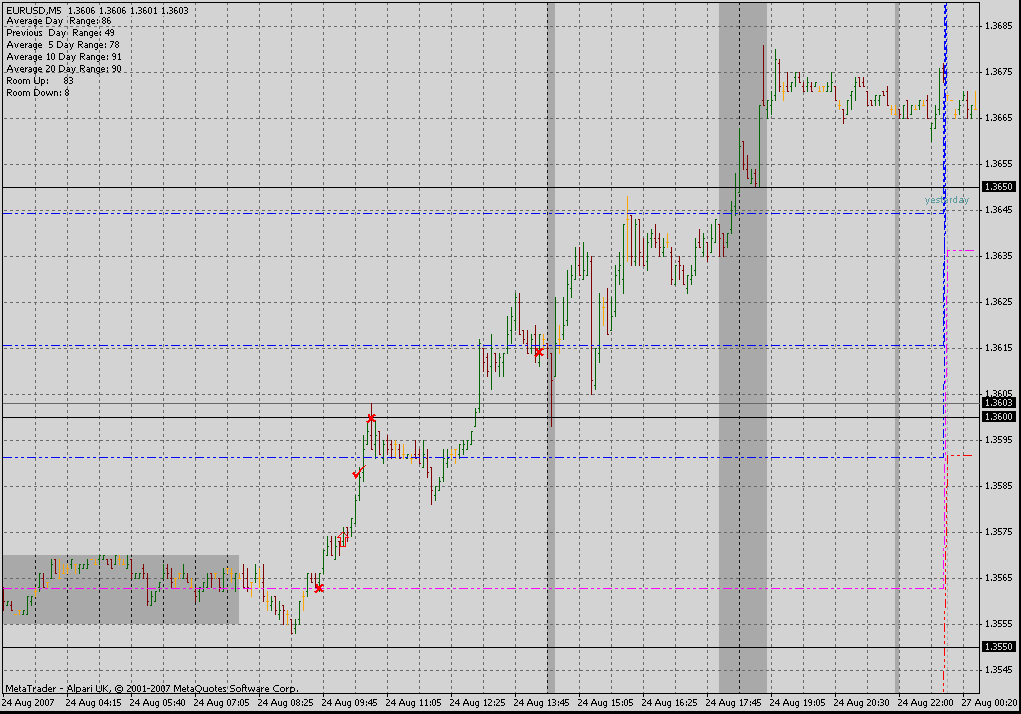
Task: Click the 1.3585 price axis label
Action: click(998, 486)
